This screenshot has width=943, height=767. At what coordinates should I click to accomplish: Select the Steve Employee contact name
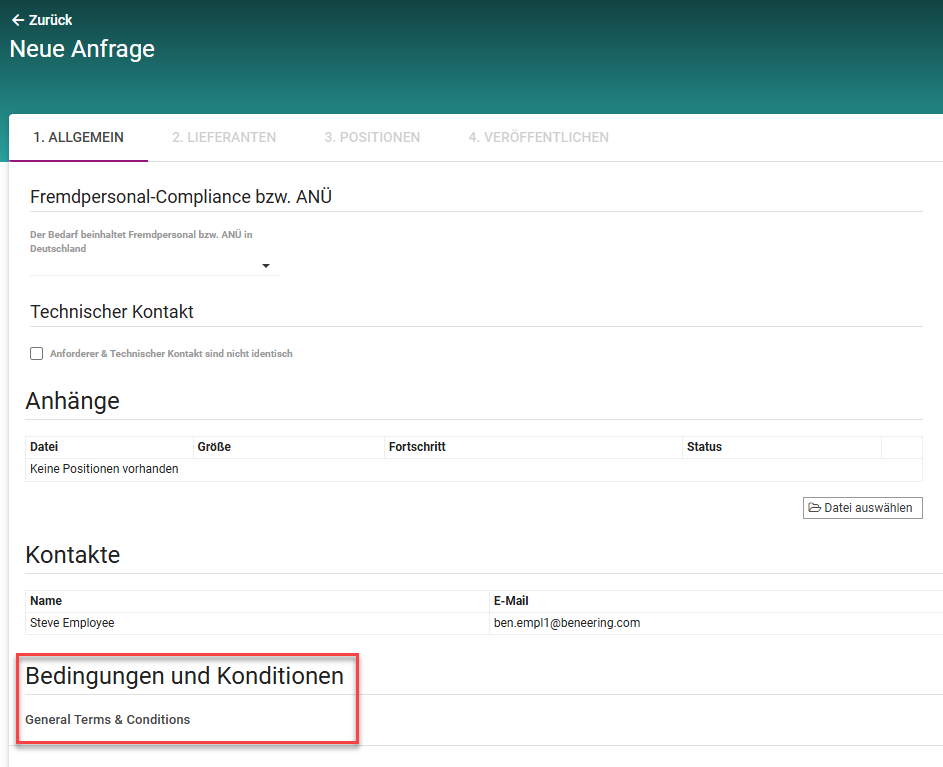72,623
